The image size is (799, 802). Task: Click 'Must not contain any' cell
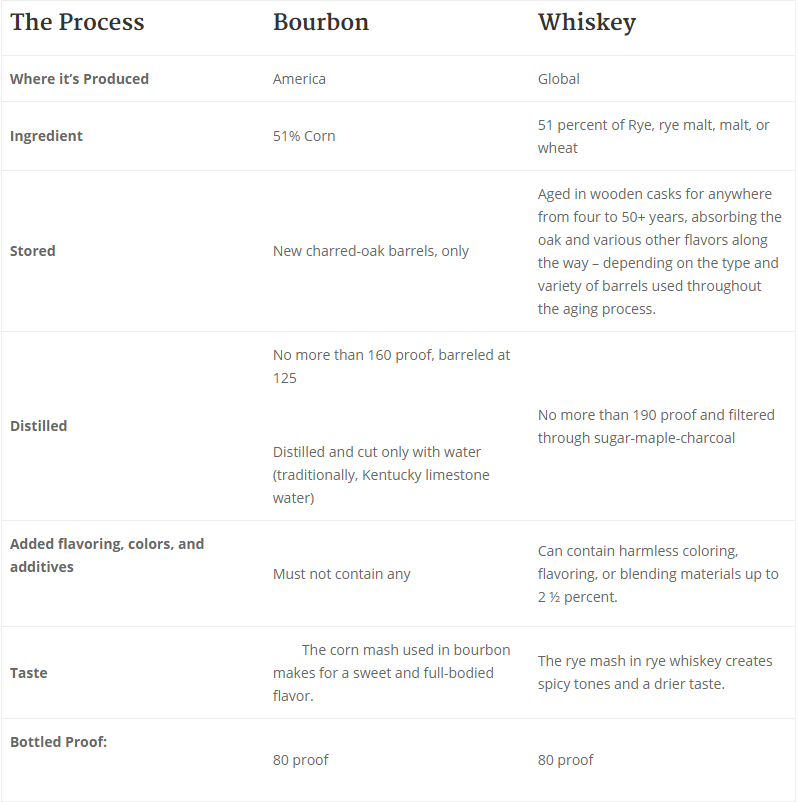click(x=341, y=574)
